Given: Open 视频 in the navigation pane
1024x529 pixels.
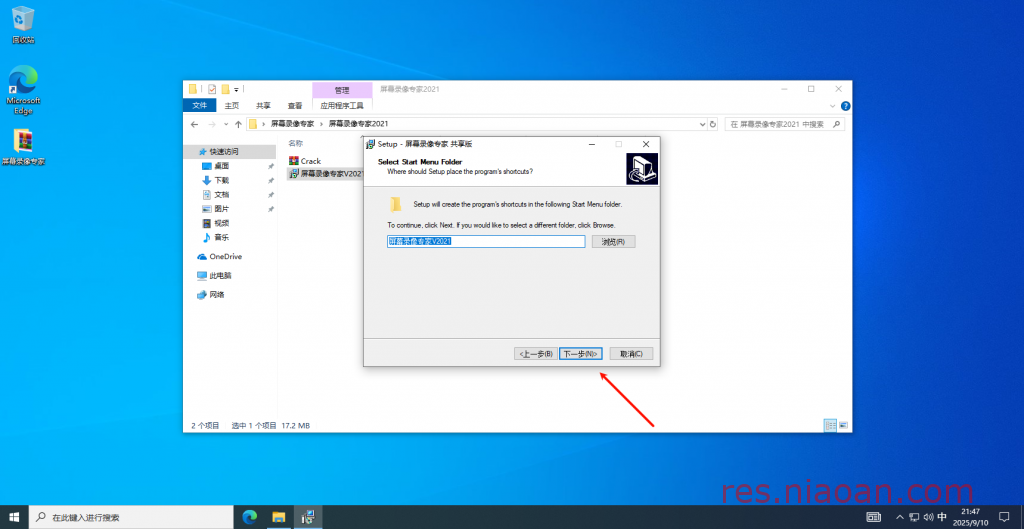Looking at the screenshot, I should click(221, 223).
